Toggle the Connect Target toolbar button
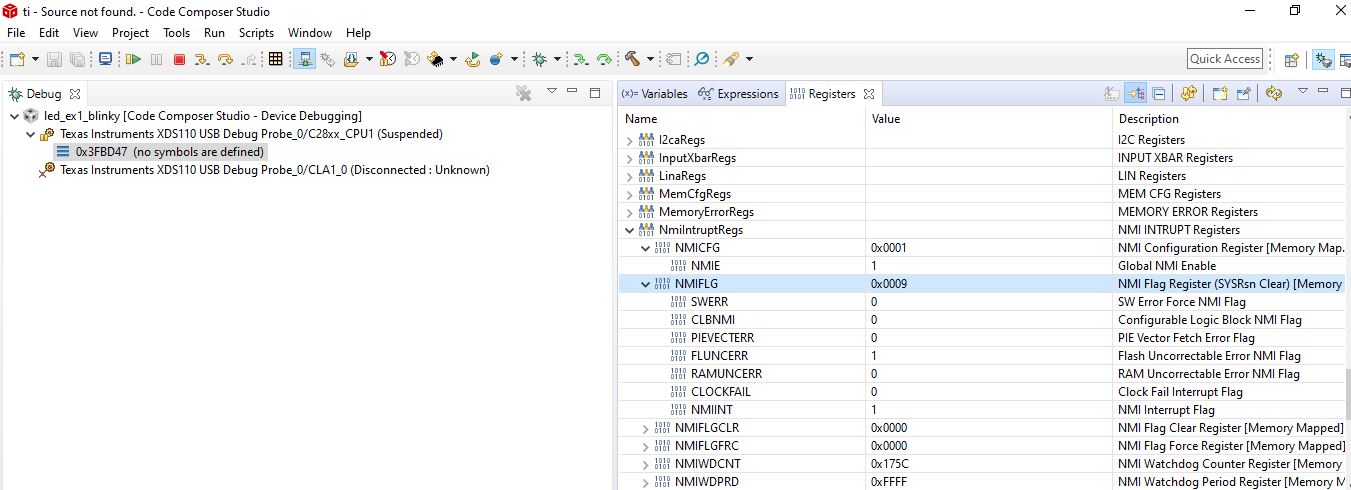The image size is (1351, 490). 305,60
